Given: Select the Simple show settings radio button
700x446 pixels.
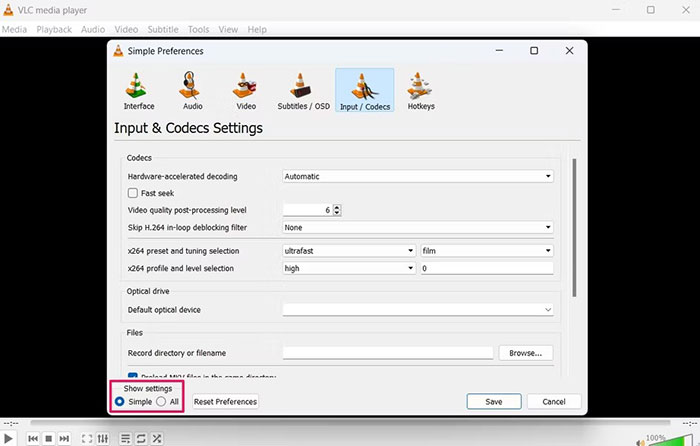Looking at the screenshot, I should (120, 401).
